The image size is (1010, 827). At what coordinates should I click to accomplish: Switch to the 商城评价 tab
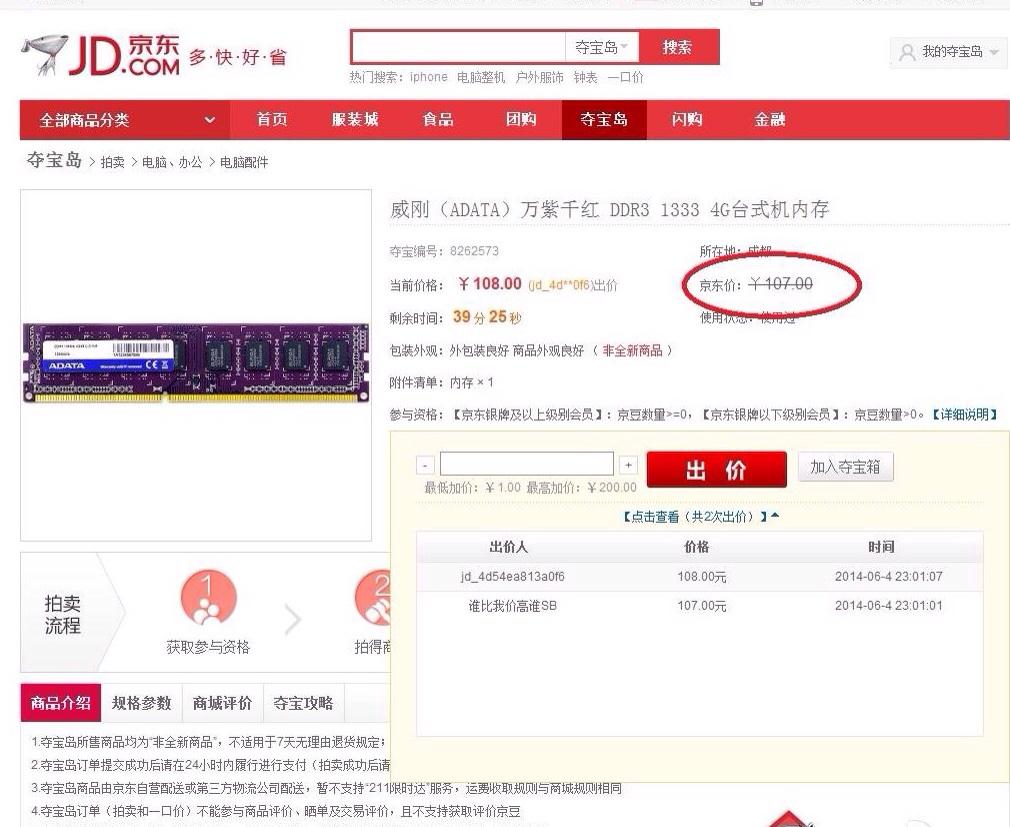click(222, 703)
